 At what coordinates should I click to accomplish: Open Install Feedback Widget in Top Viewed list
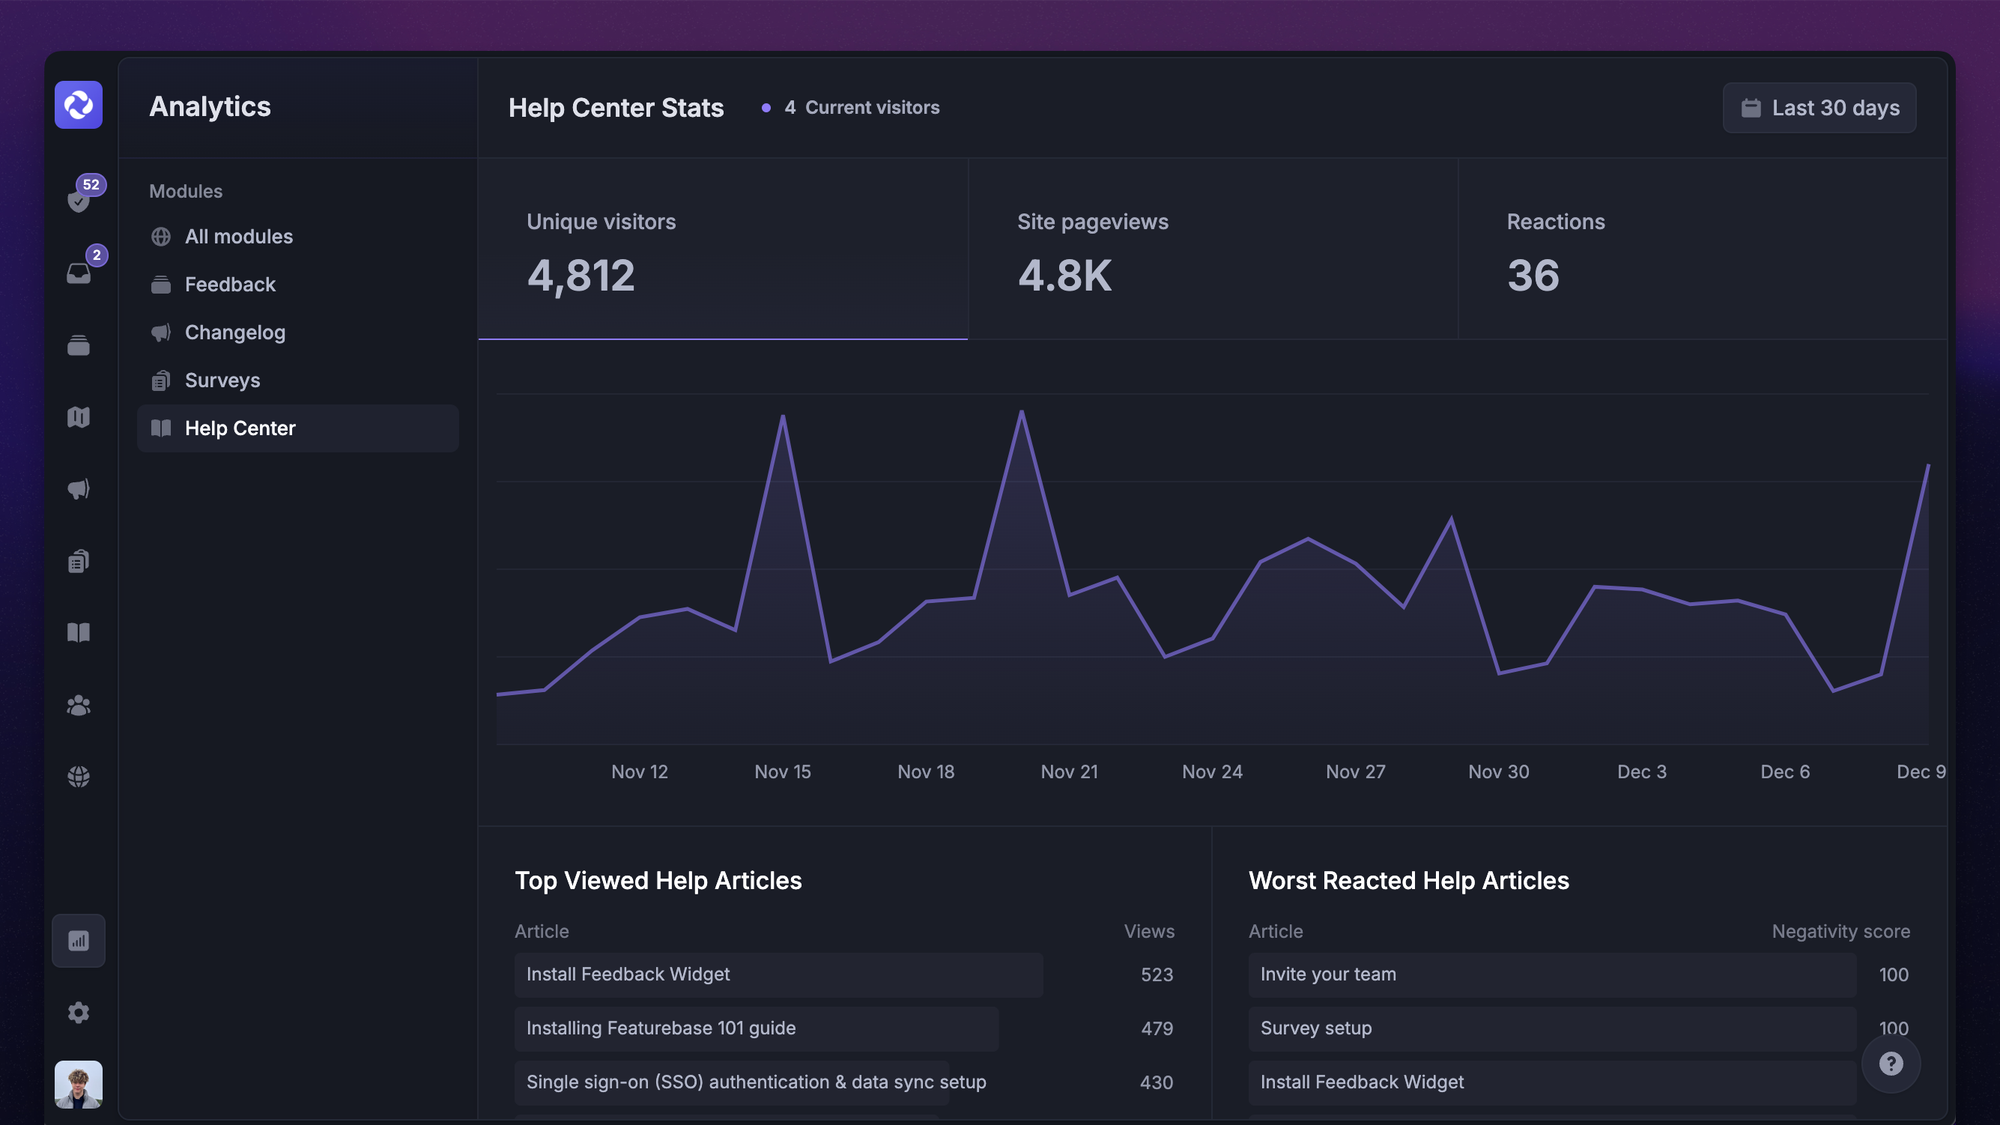tap(779, 975)
